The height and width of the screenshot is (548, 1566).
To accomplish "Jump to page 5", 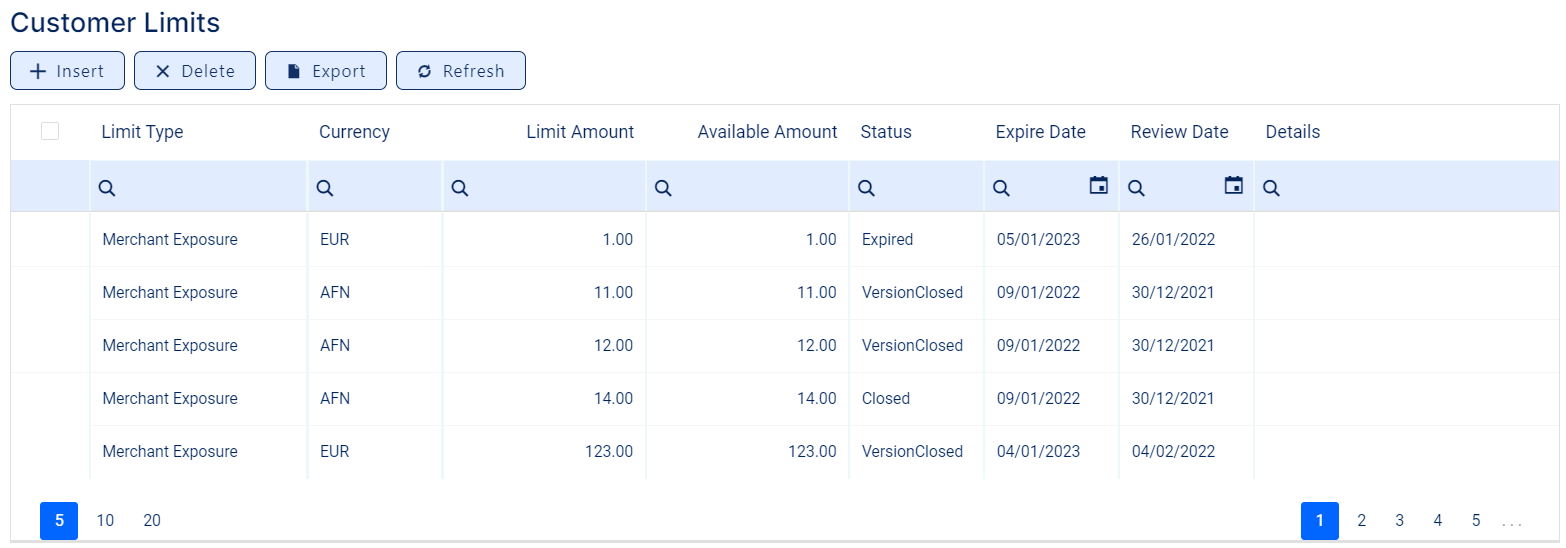I will click(x=1475, y=520).
